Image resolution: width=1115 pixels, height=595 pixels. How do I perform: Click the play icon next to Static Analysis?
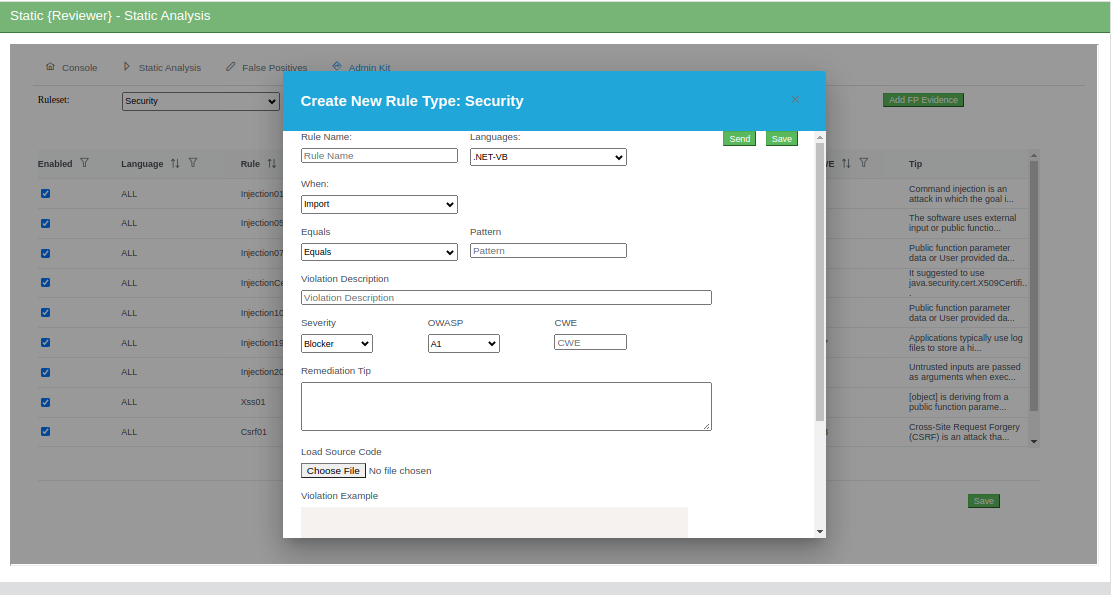click(126, 67)
